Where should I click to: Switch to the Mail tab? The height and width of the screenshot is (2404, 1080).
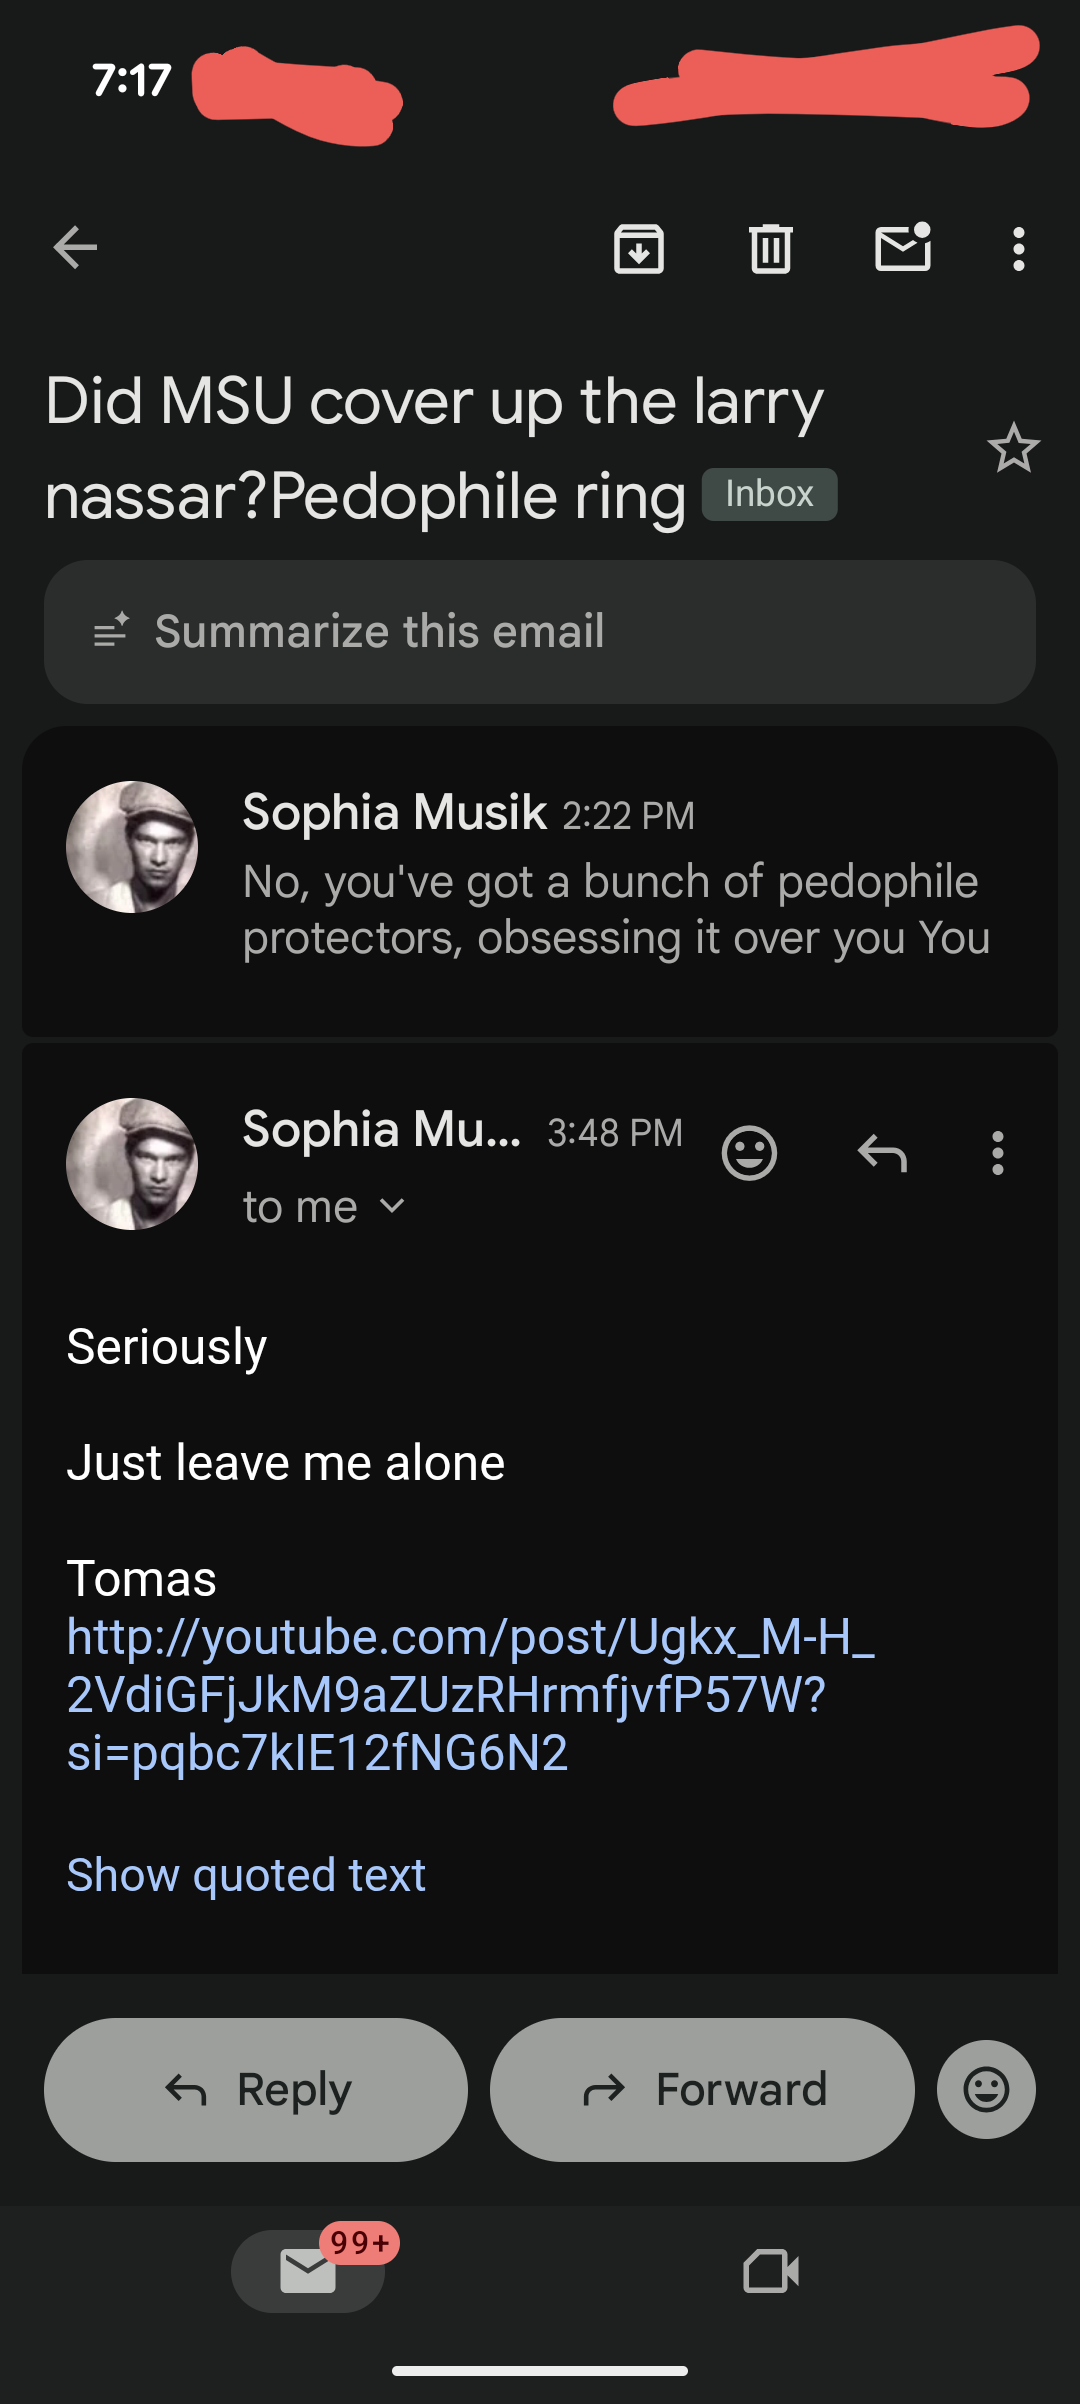(x=308, y=2271)
